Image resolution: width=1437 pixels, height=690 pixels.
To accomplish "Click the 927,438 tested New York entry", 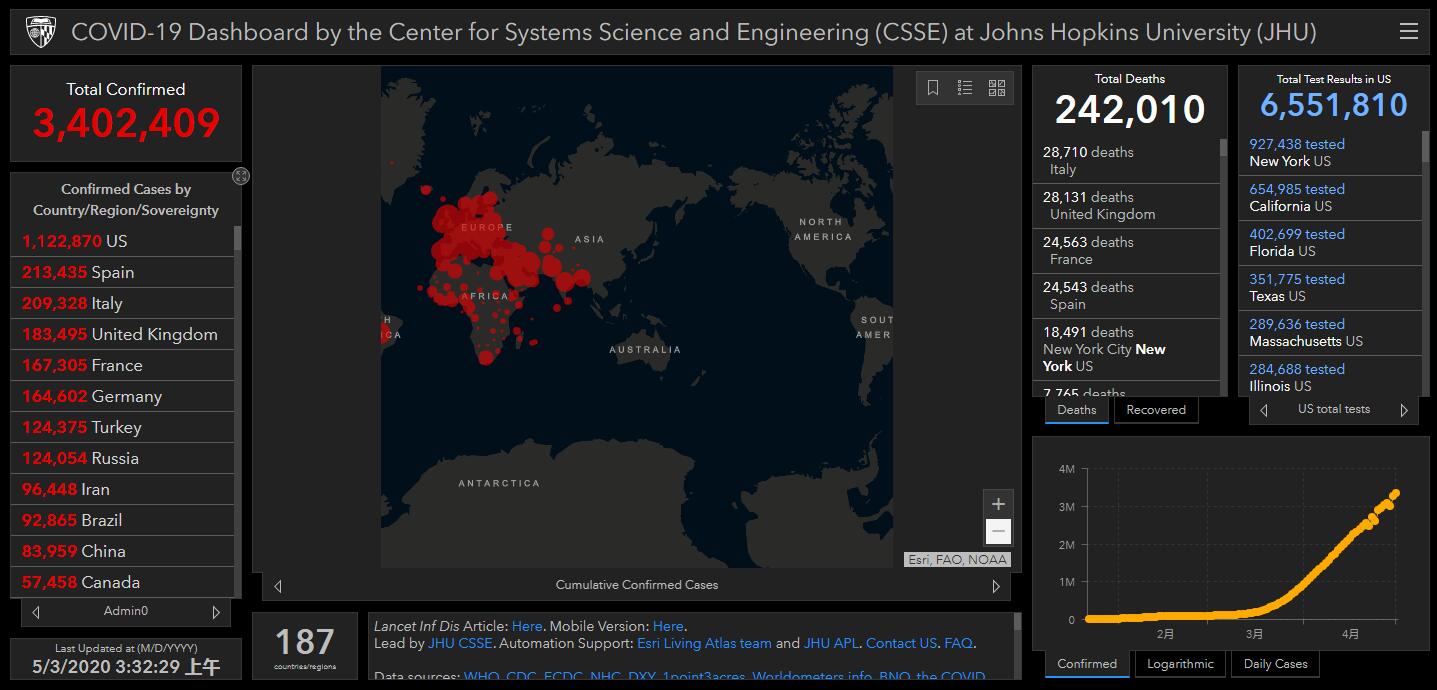I will 1331,153.
